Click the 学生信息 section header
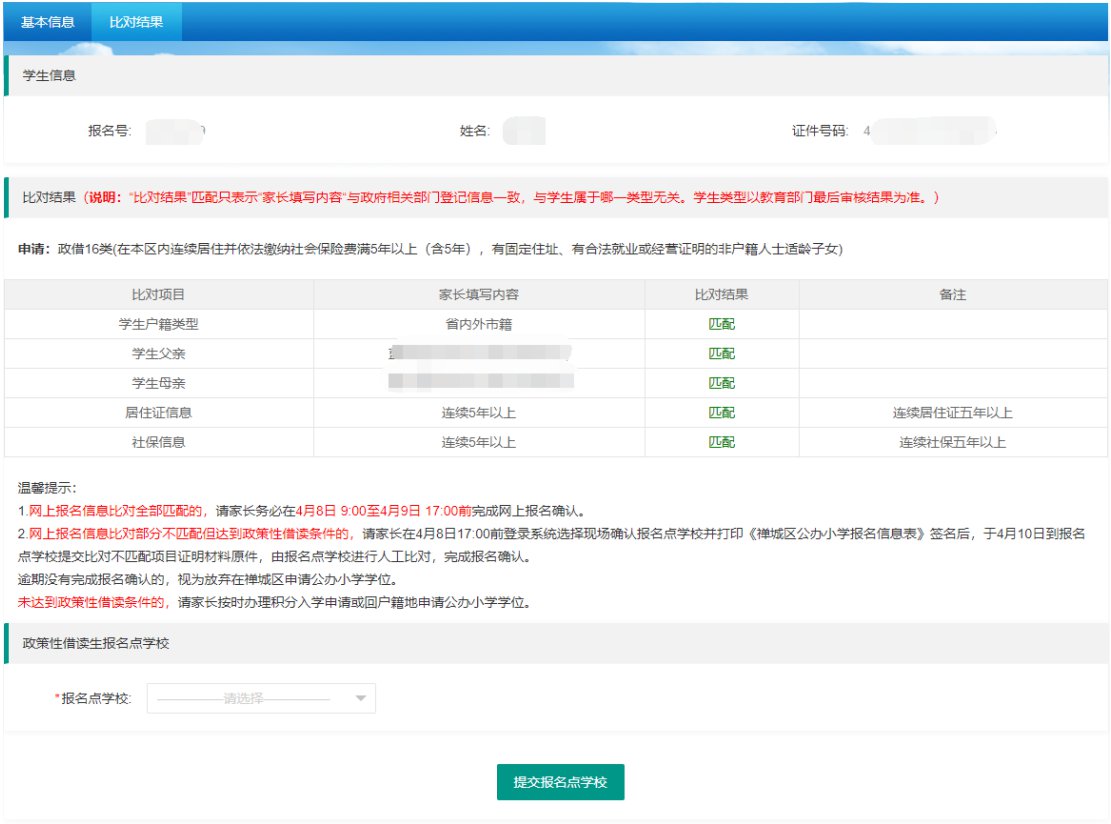This screenshot has width=1111, height=824. pos(50,75)
